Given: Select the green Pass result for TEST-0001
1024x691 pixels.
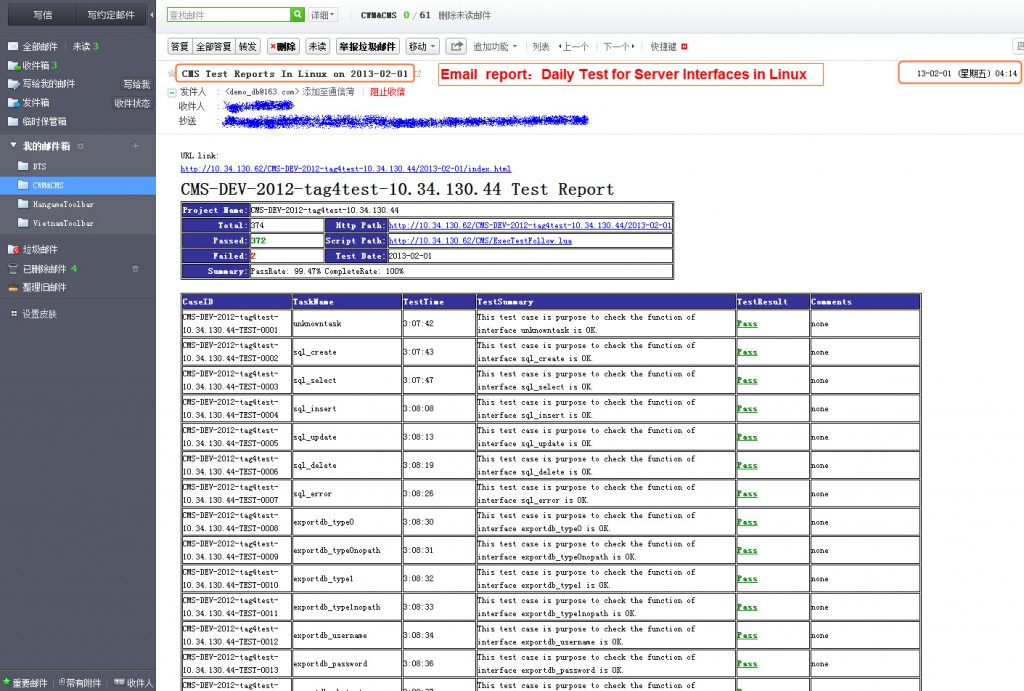Looking at the screenshot, I should [746, 325].
